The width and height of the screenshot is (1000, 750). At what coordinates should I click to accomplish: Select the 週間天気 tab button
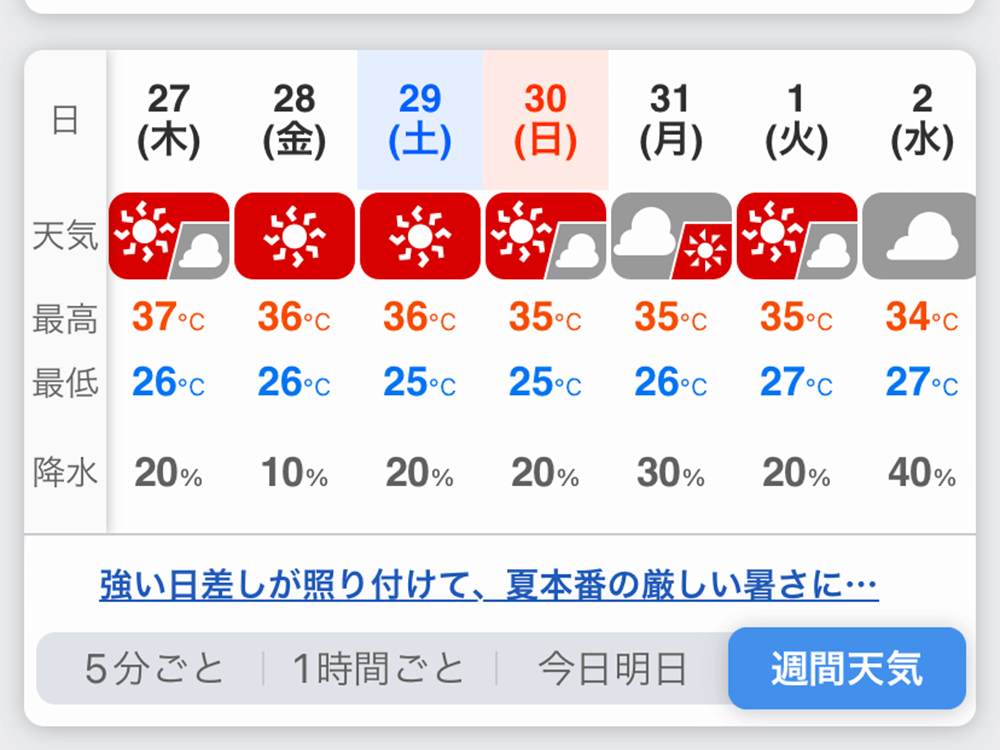[847, 668]
